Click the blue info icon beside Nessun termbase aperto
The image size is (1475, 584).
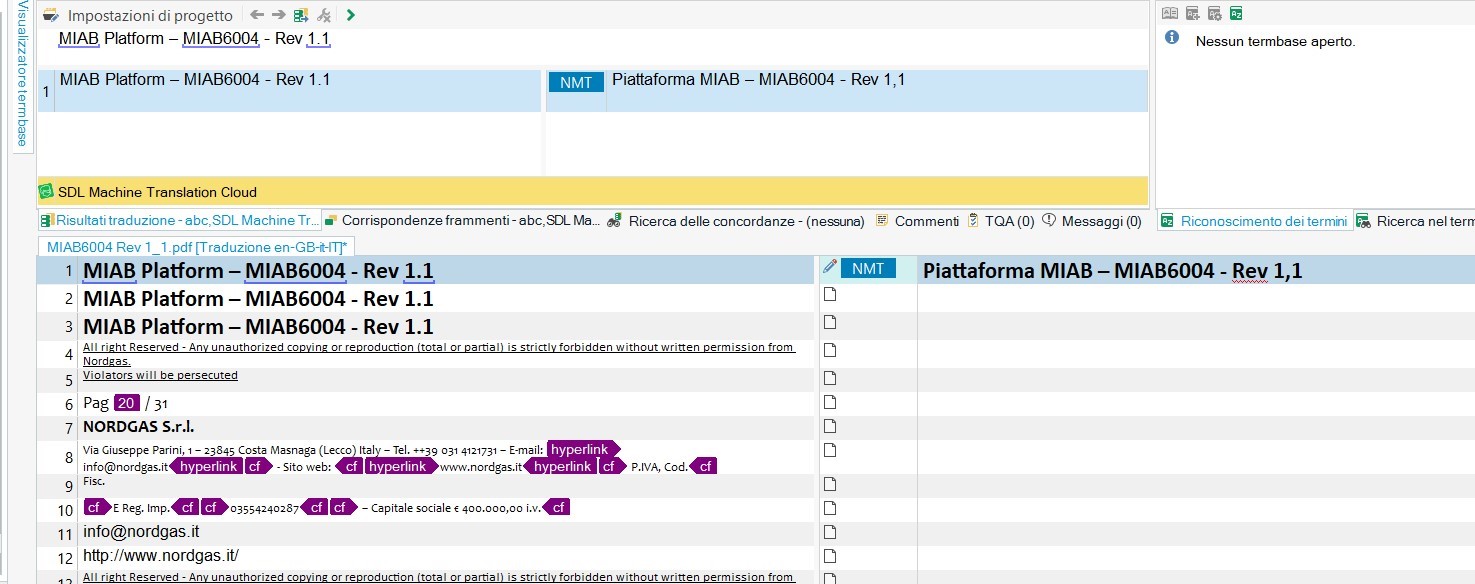click(x=1172, y=37)
